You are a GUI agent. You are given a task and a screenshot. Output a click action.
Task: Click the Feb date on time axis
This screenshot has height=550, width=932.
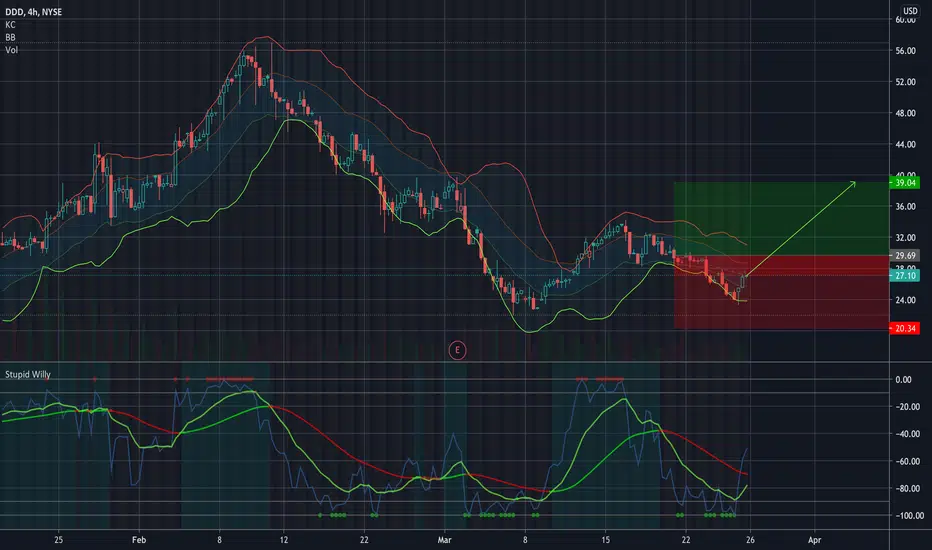click(138, 540)
